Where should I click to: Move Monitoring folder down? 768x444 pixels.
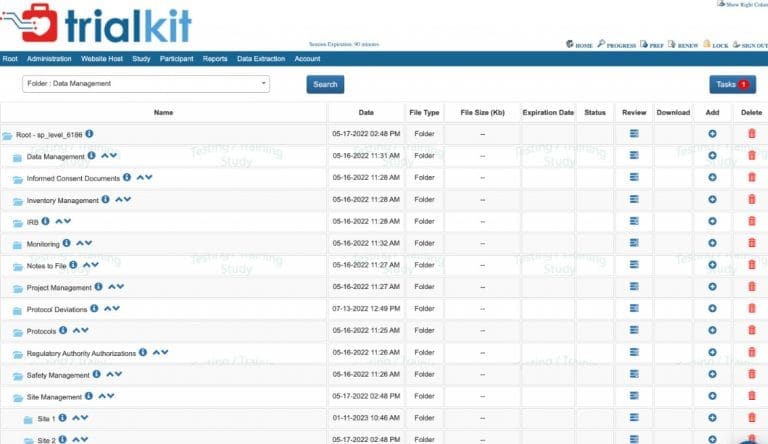point(88,243)
